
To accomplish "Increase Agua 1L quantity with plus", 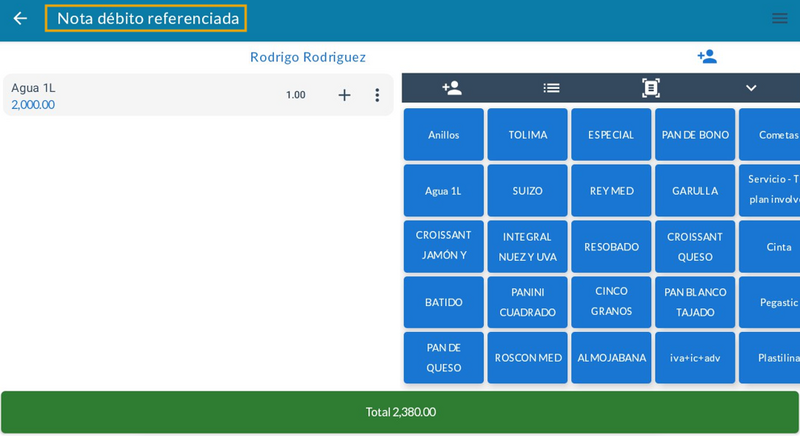I will (x=344, y=95).
